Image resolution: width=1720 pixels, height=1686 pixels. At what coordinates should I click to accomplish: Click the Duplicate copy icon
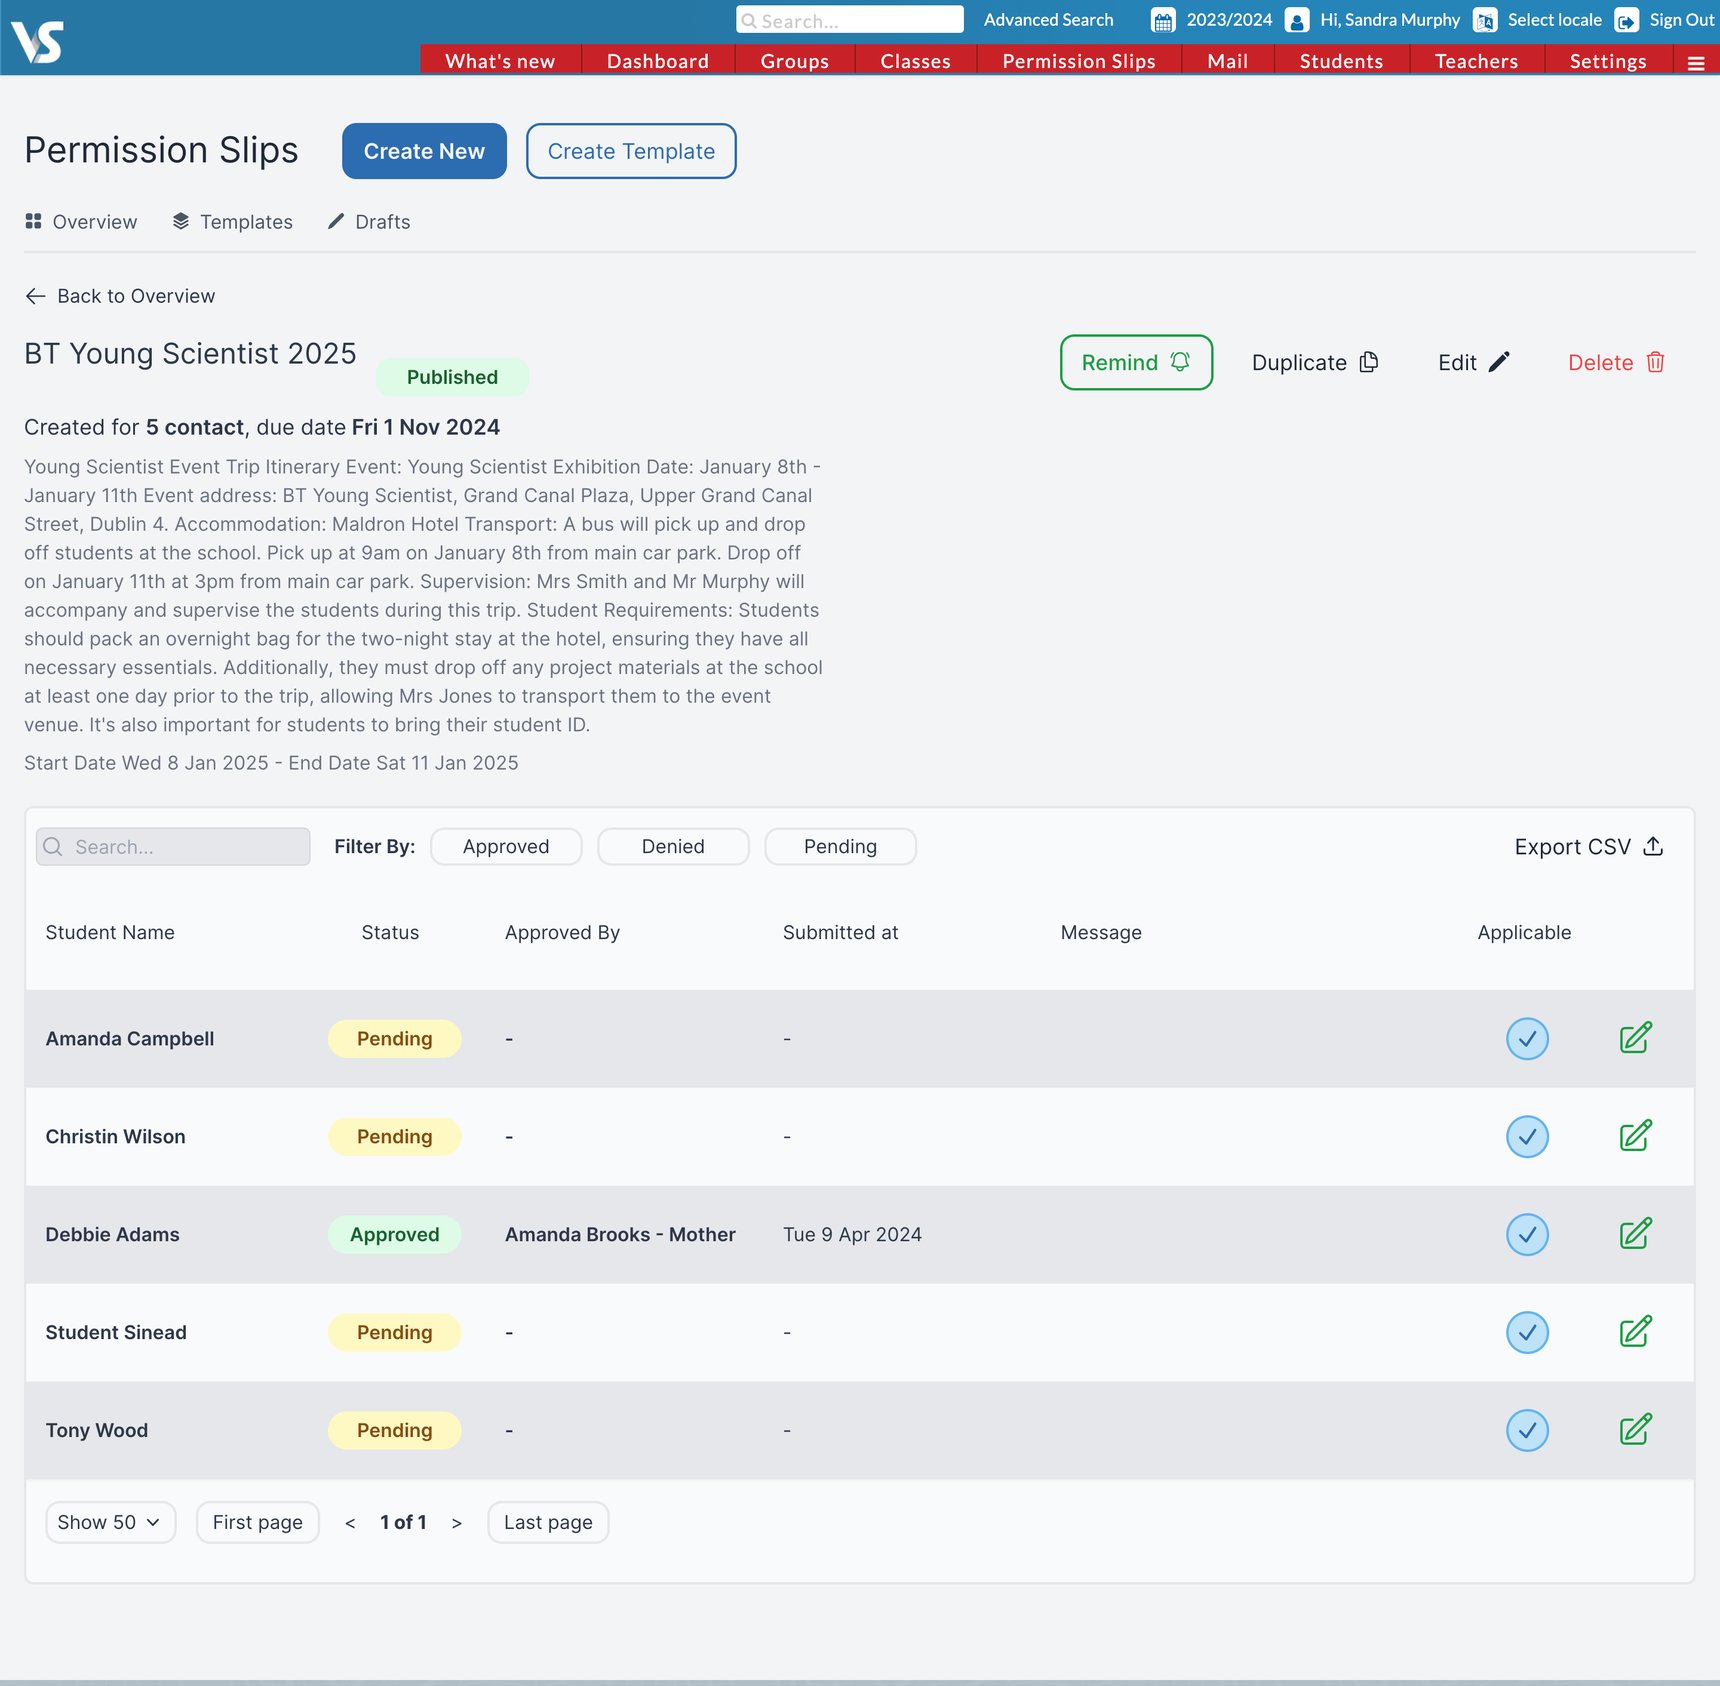click(x=1369, y=362)
